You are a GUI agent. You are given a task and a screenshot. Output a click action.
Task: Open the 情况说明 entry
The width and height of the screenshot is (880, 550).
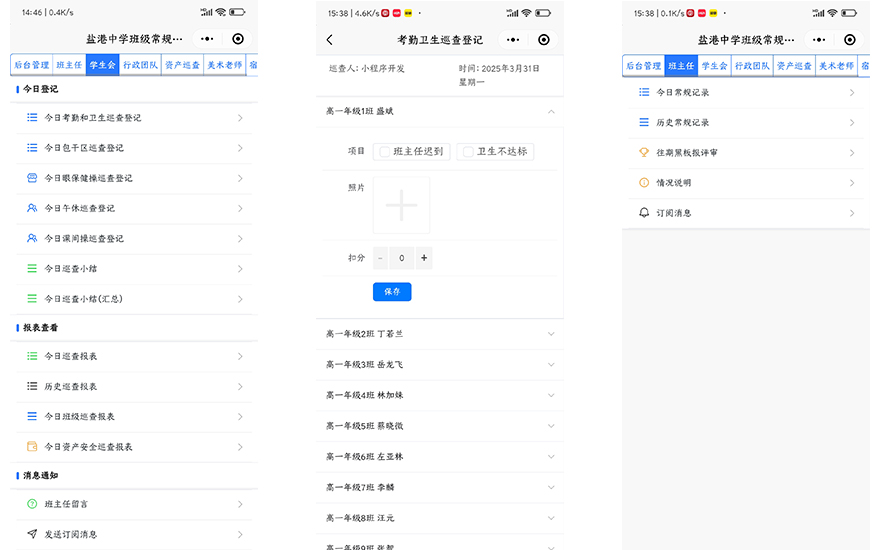746,182
